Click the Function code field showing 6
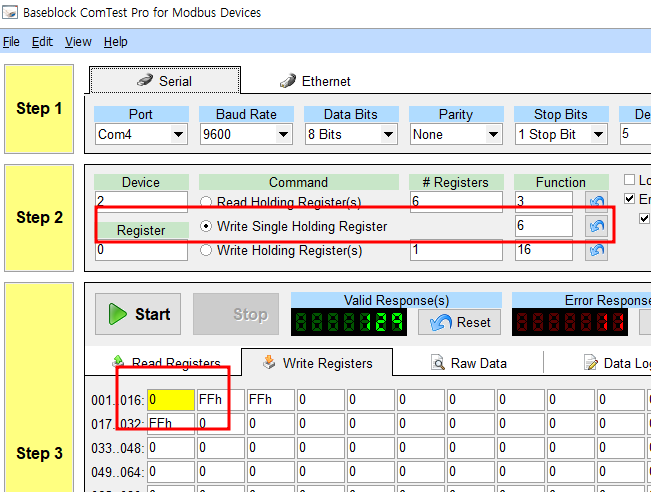The width and height of the screenshot is (651, 492). [544, 226]
